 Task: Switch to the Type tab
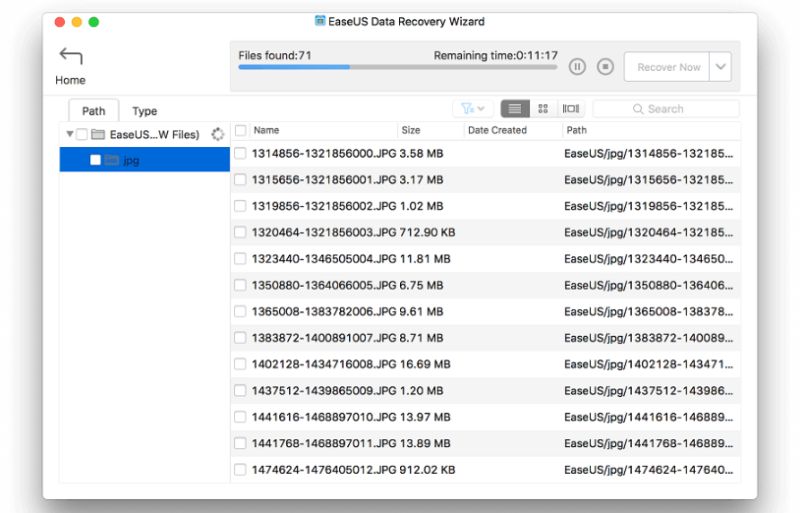click(145, 111)
